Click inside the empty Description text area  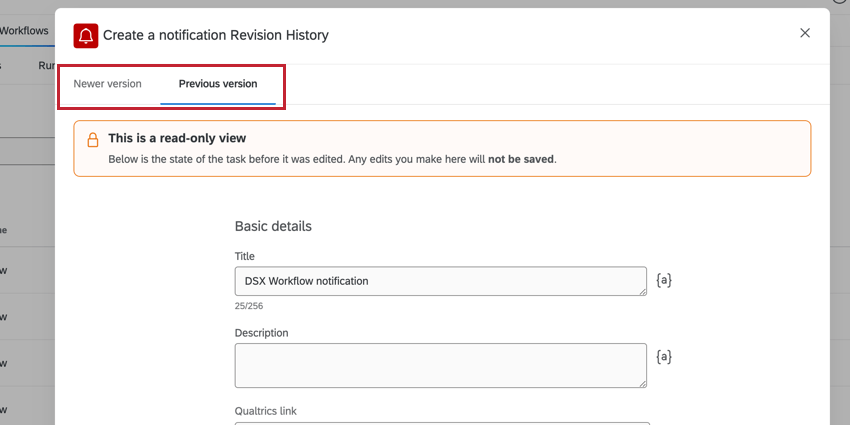(440, 365)
